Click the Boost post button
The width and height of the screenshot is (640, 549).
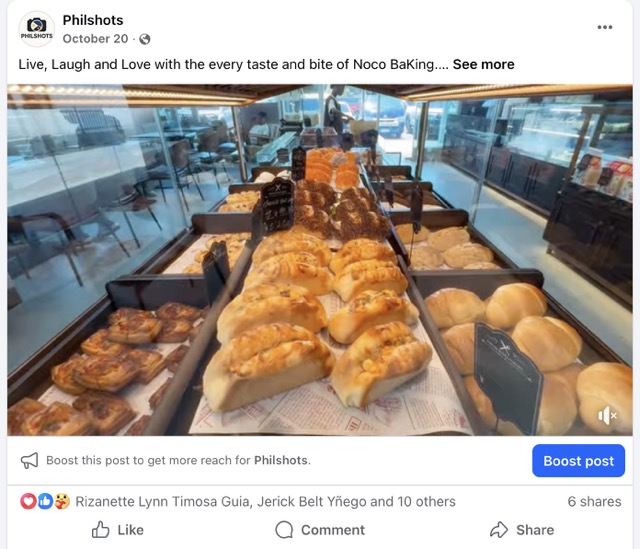pyautogui.click(x=578, y=461)
